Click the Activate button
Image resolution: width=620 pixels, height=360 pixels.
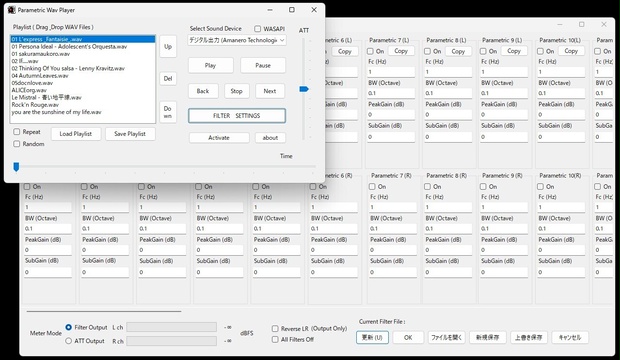tap(219, 138)
